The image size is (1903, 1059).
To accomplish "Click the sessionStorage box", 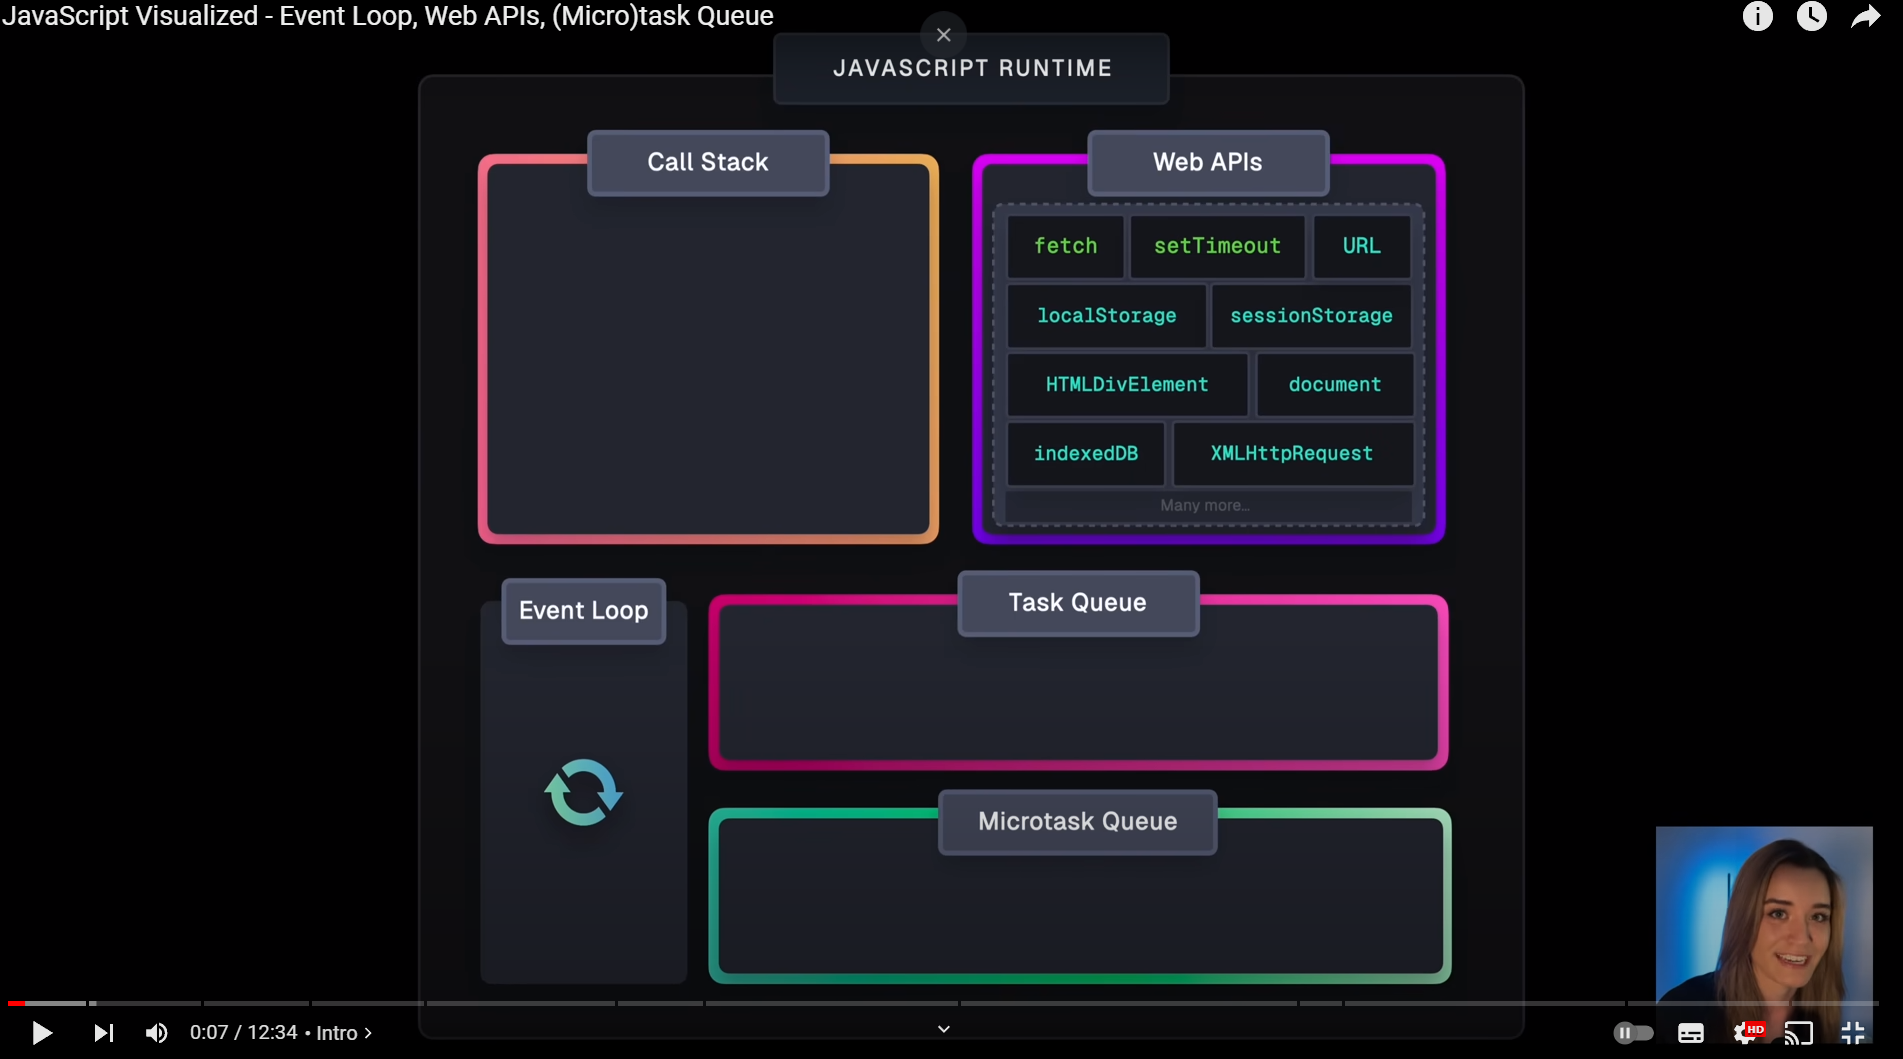I will coord(1311,316).
